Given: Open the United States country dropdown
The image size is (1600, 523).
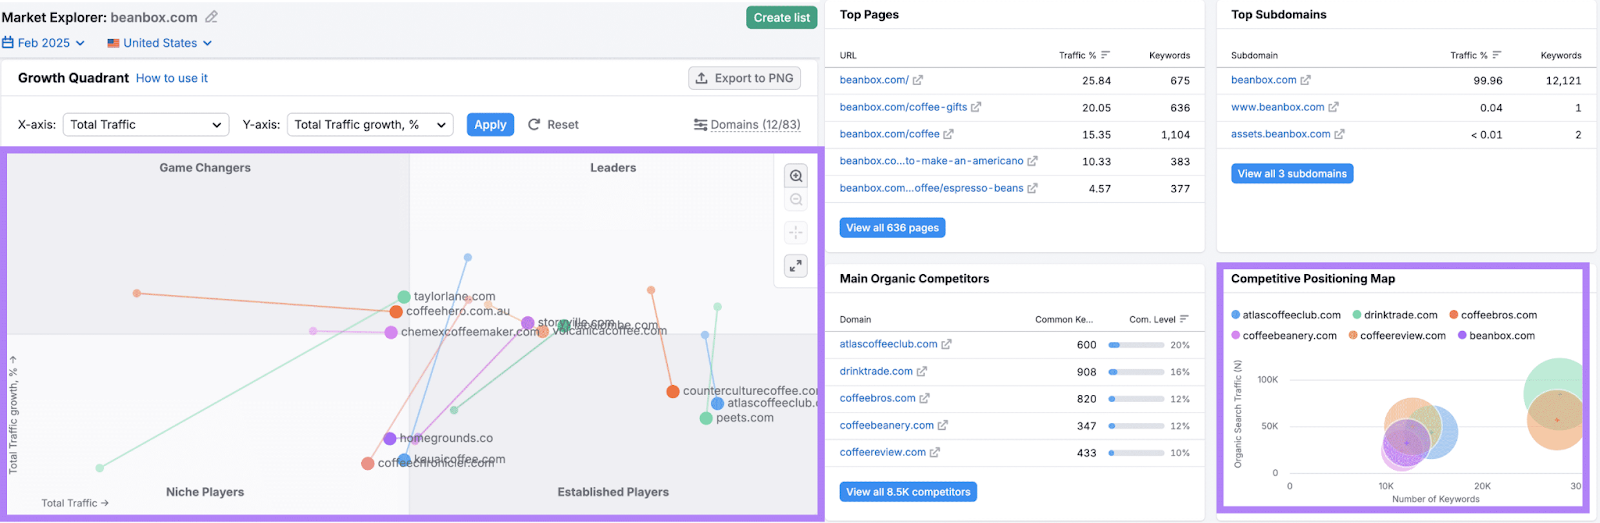Looking at the screenshot, I should click(160, 43).
